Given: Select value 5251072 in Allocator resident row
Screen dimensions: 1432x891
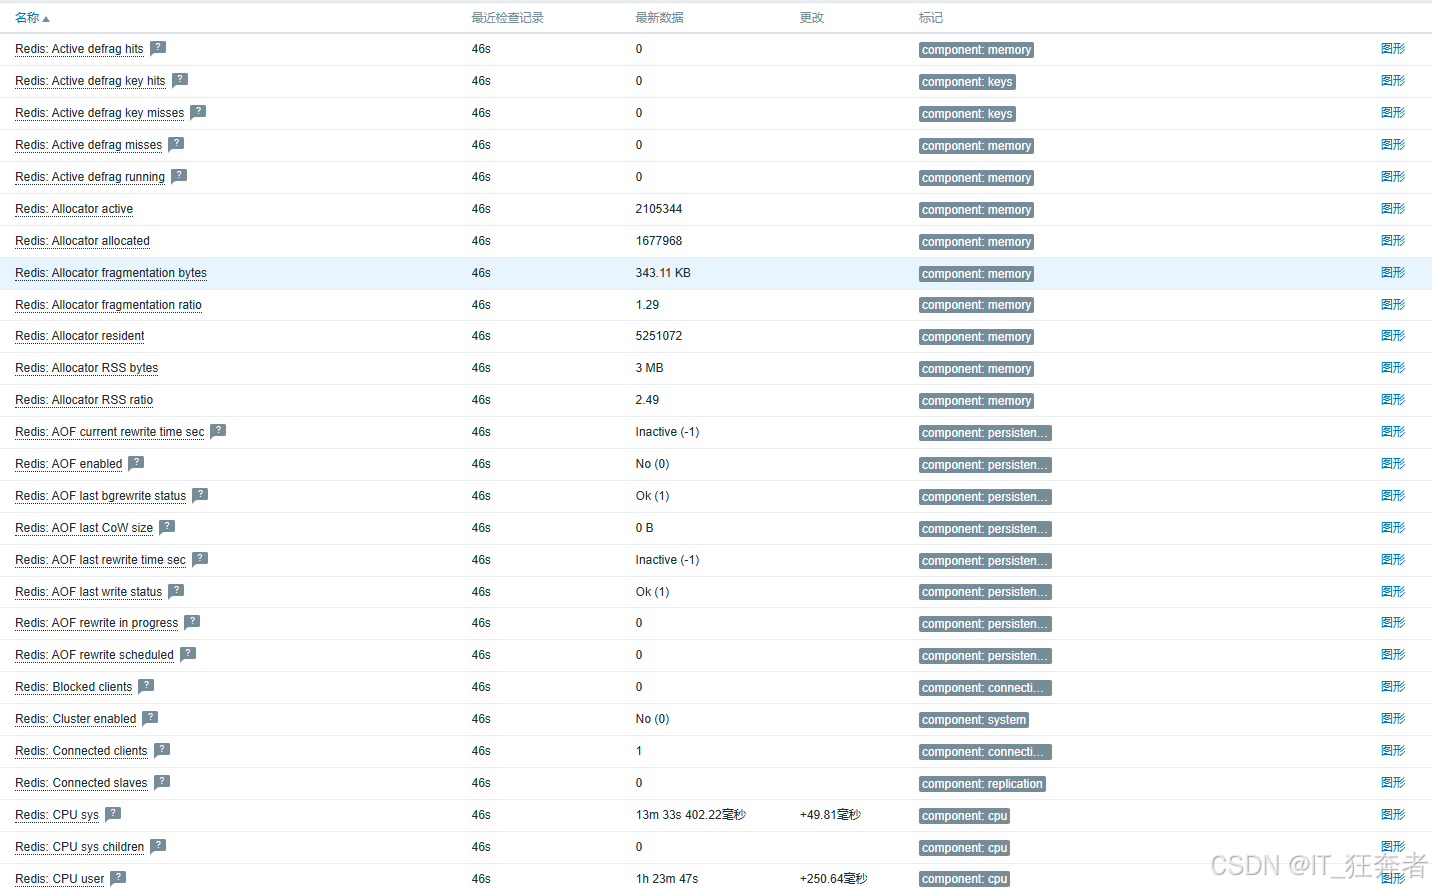Looking at the screenshot, I should point(659,336).
